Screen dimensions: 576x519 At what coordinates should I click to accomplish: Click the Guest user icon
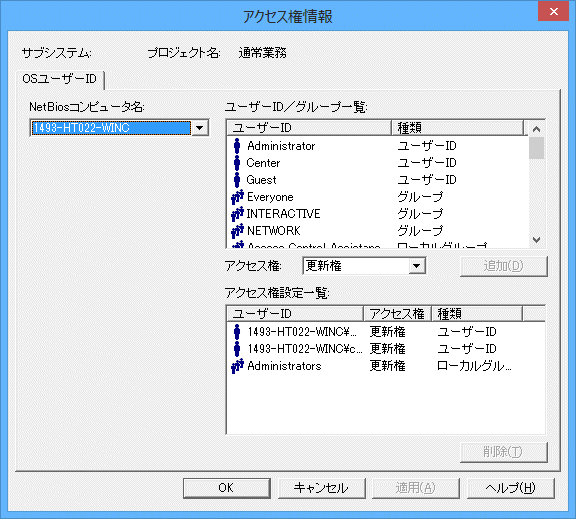237,180
